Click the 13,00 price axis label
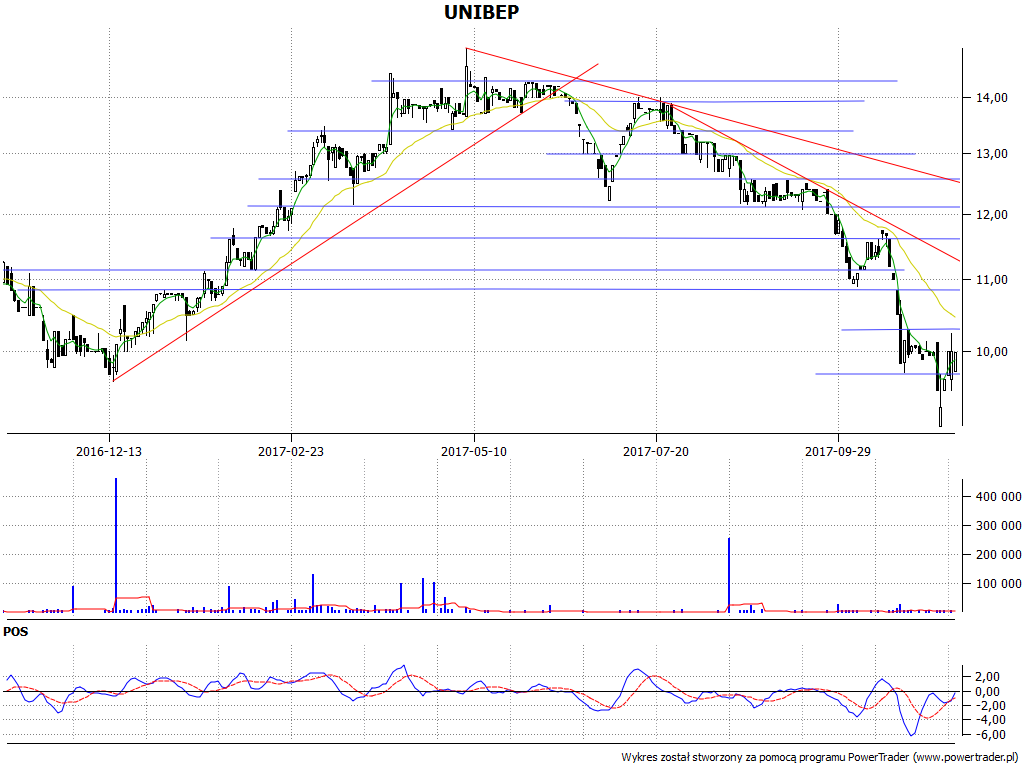 pos(991,154)
